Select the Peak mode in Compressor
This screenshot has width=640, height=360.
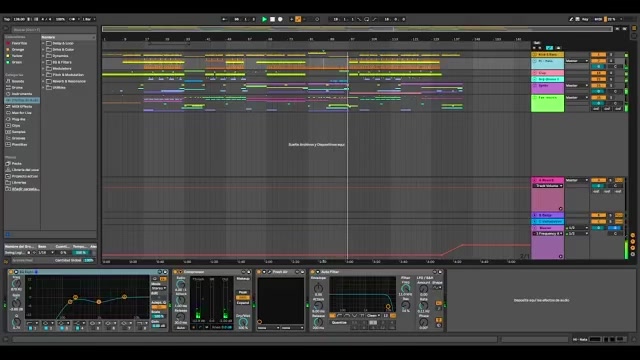click(x=242, y=292)
